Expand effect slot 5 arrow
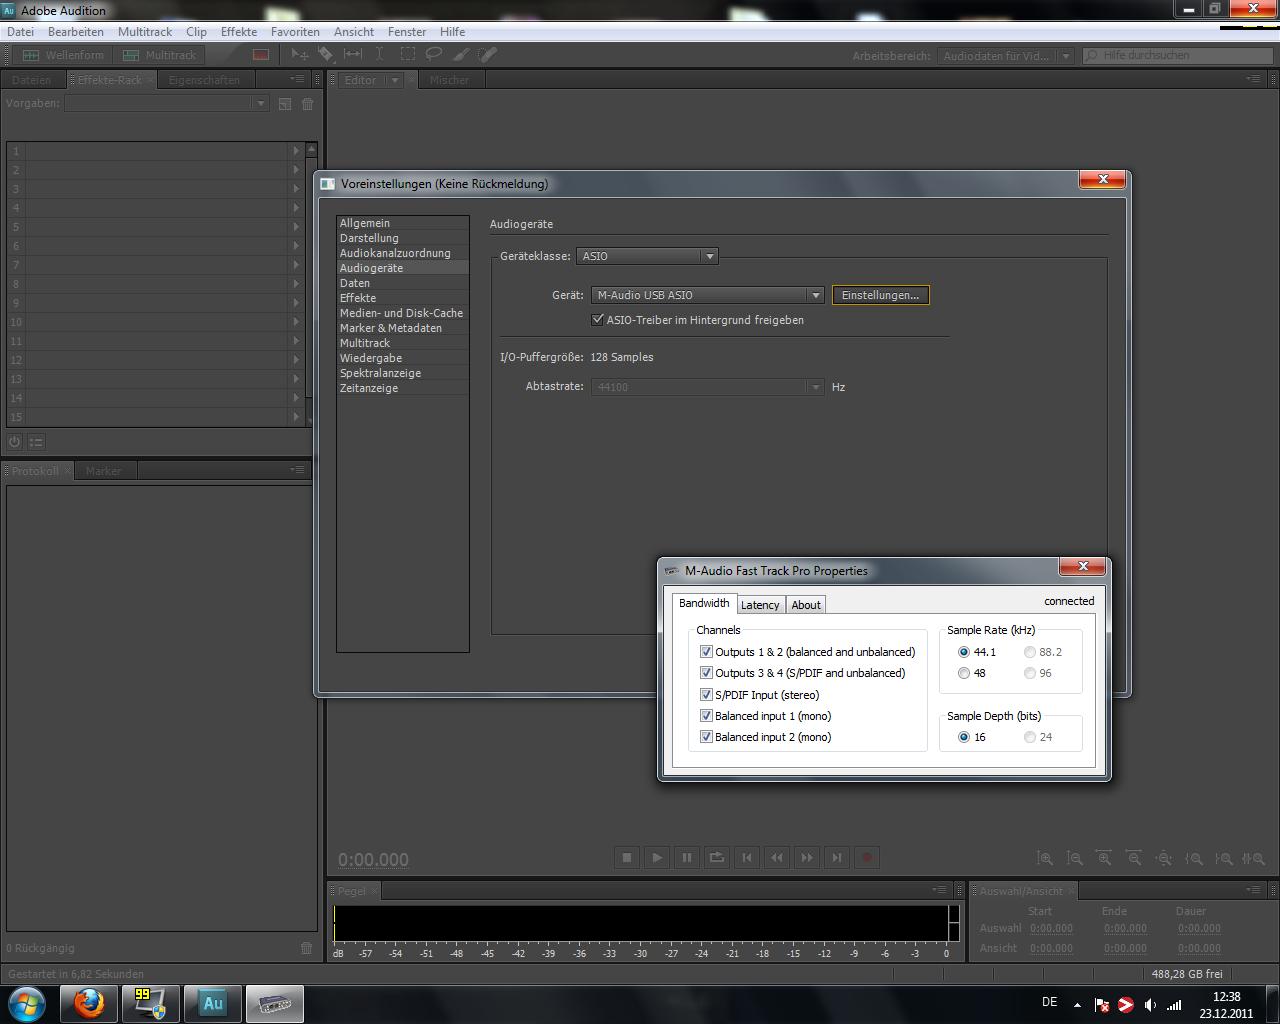The width and height of the screenshot is (1280, 1024). point(296,227)
